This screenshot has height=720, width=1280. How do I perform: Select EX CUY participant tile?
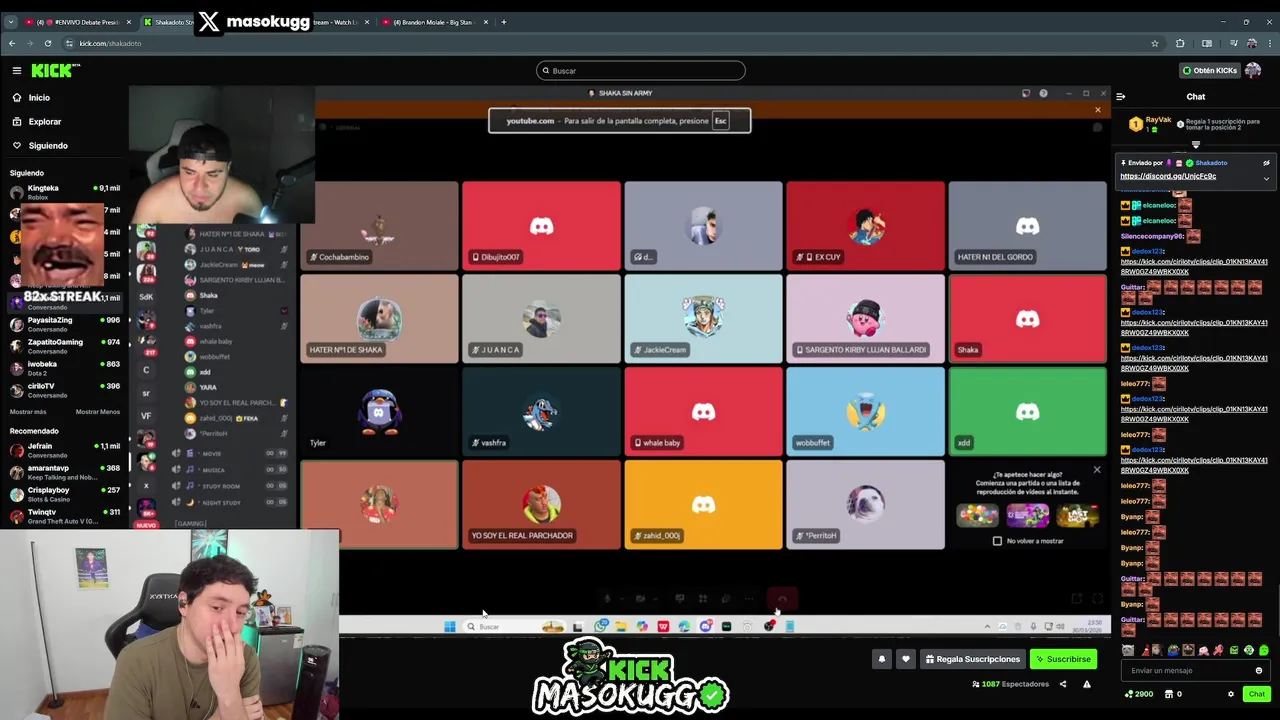pos(865,226)
